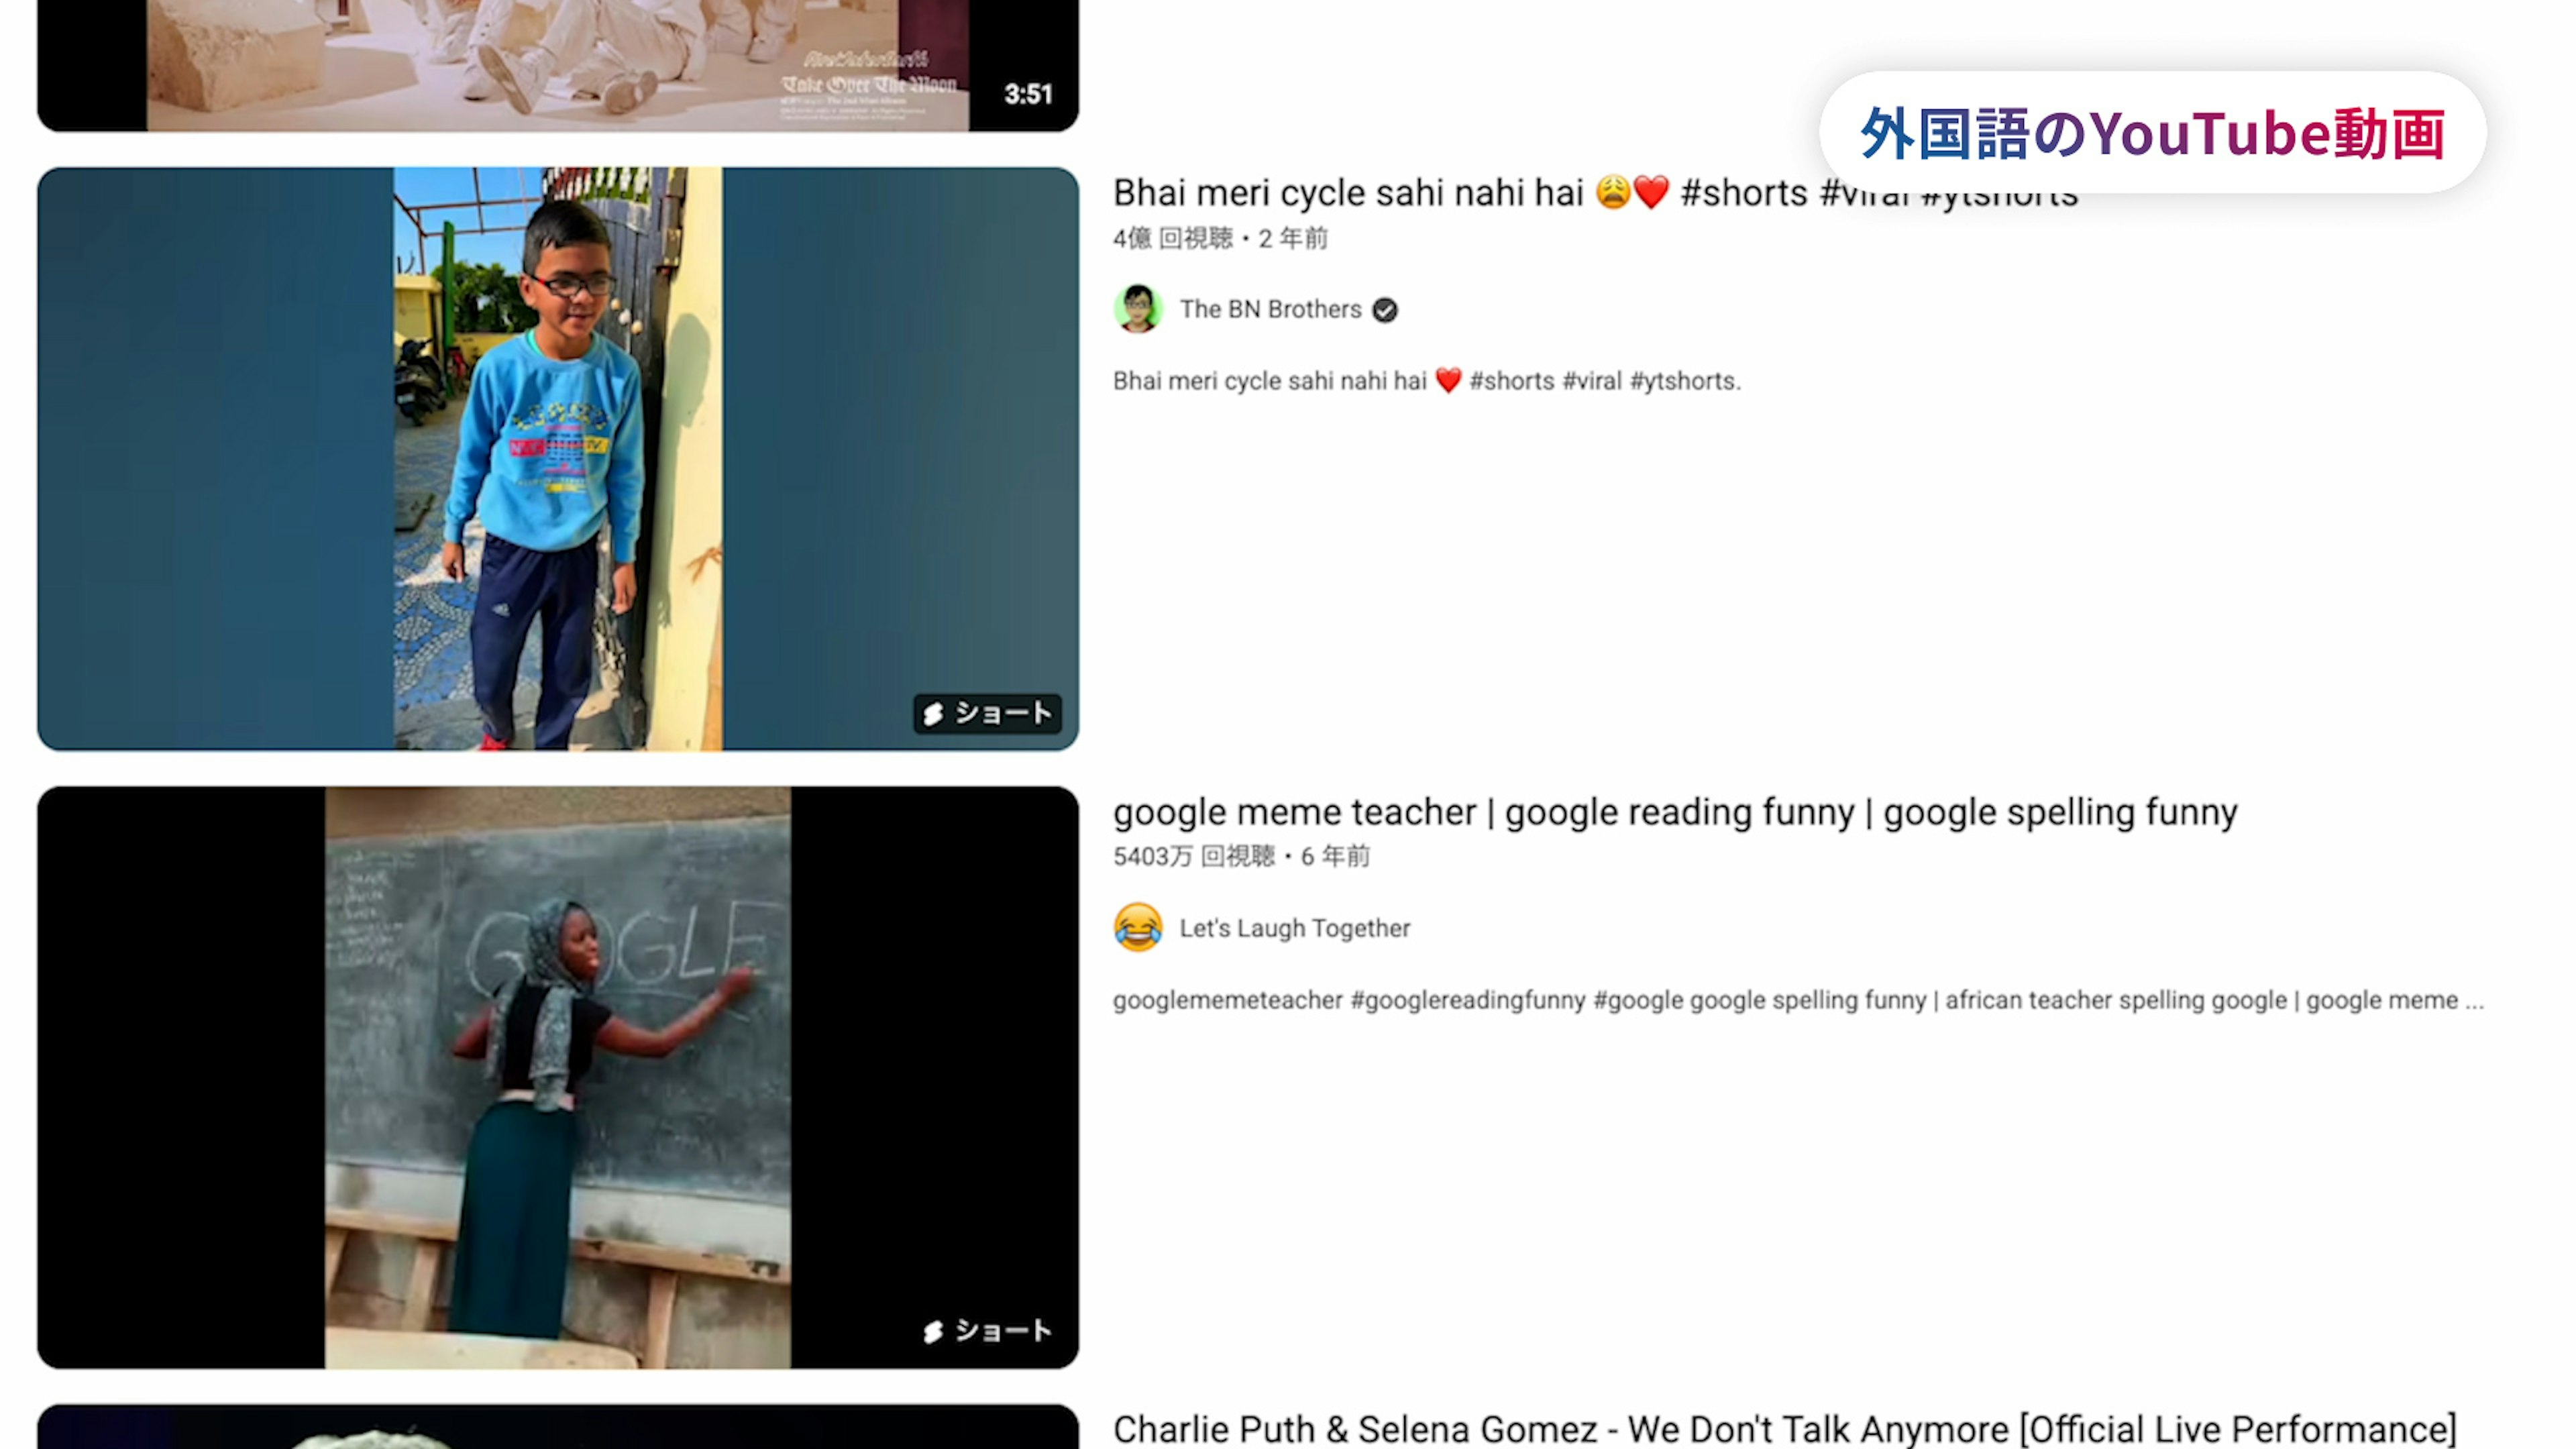The image size is (2576, 1449).
Task: Open "Bhai meri cycle sahi nahi hai" title
Action: (x=1350, y=192)
